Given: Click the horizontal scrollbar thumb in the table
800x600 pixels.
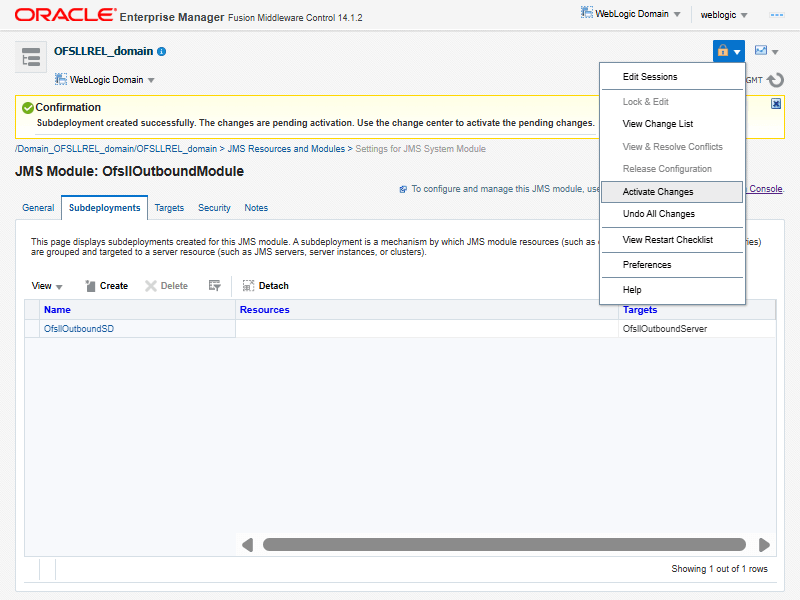Looking at the screenshot, I should [x=504, y=545].
